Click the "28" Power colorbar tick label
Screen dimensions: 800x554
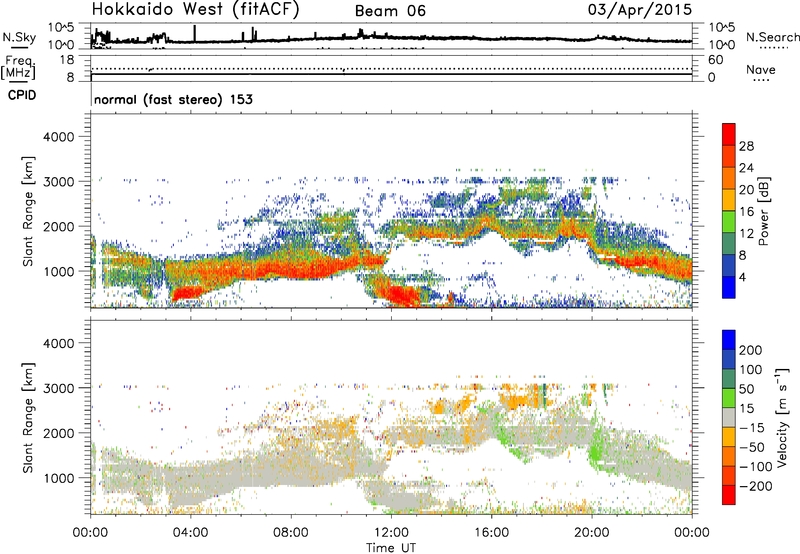[x=746, y=146]
